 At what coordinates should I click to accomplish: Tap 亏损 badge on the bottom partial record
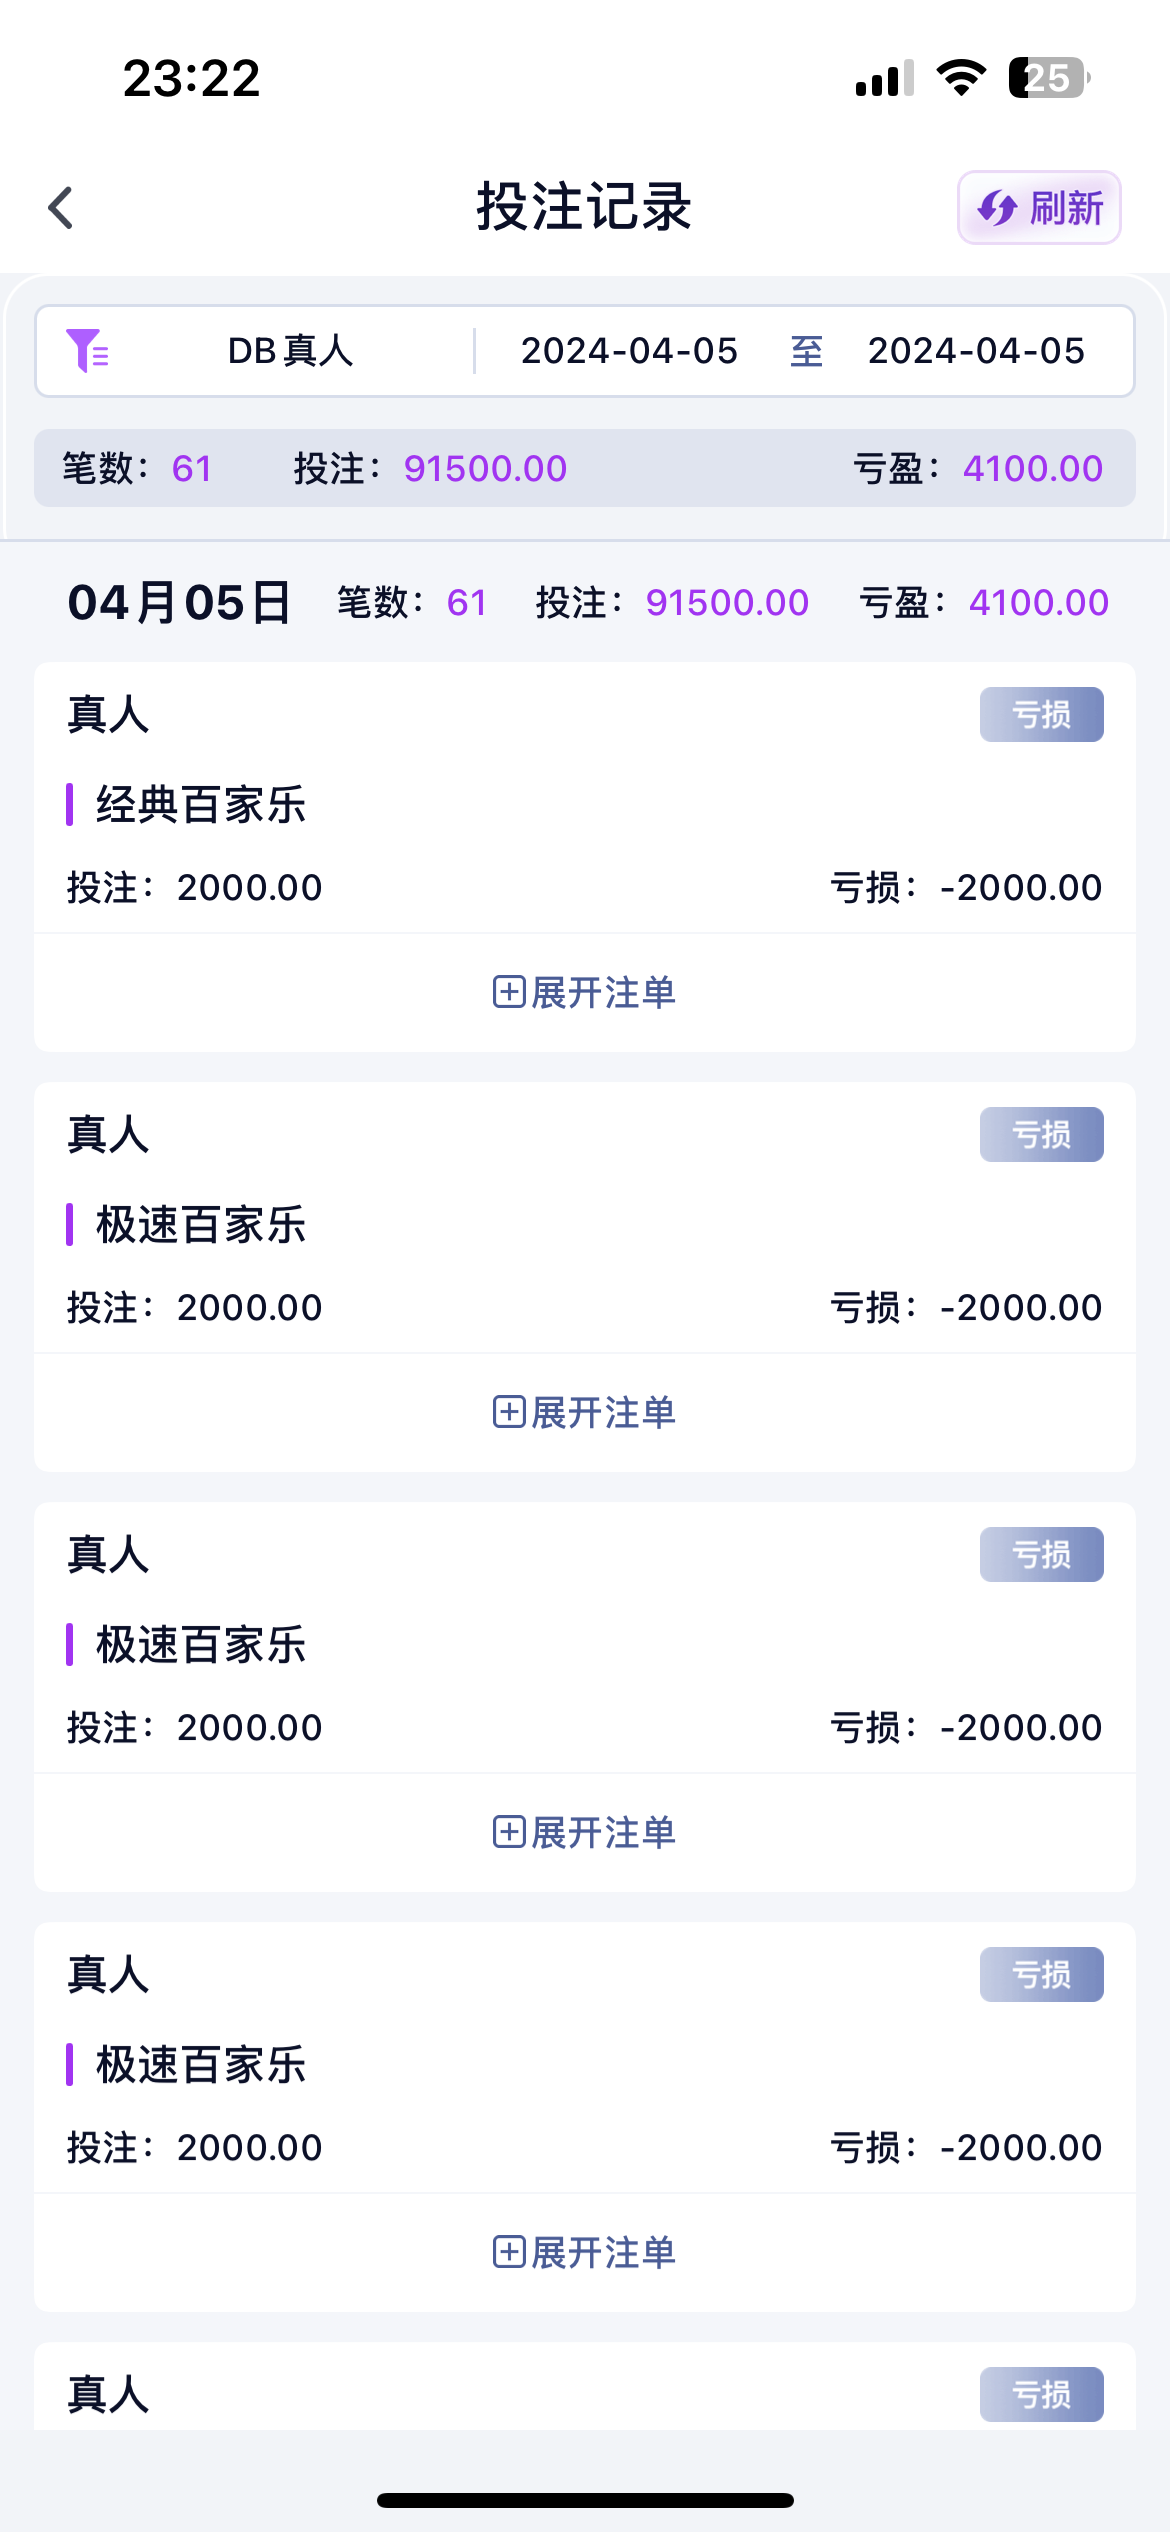click(x=1041, y=2394)
